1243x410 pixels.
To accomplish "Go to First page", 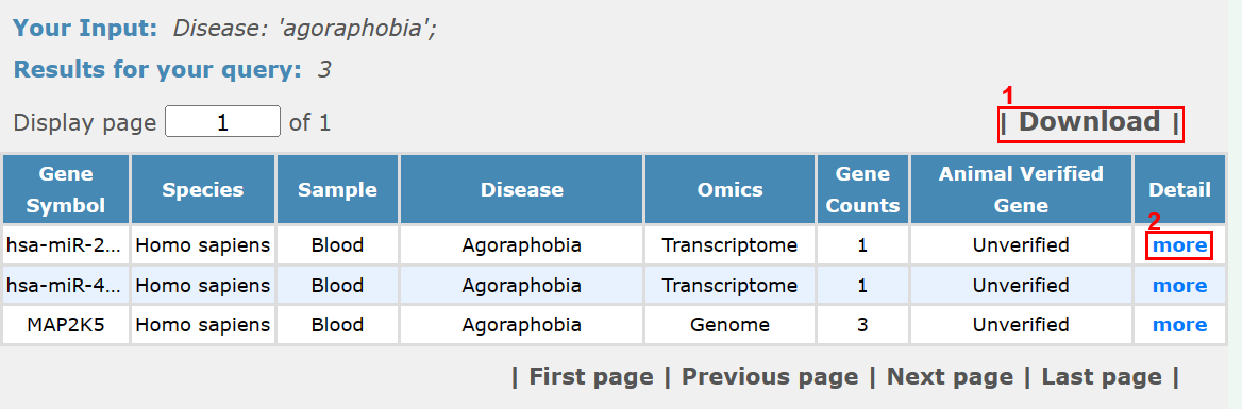I will (591, 377).
